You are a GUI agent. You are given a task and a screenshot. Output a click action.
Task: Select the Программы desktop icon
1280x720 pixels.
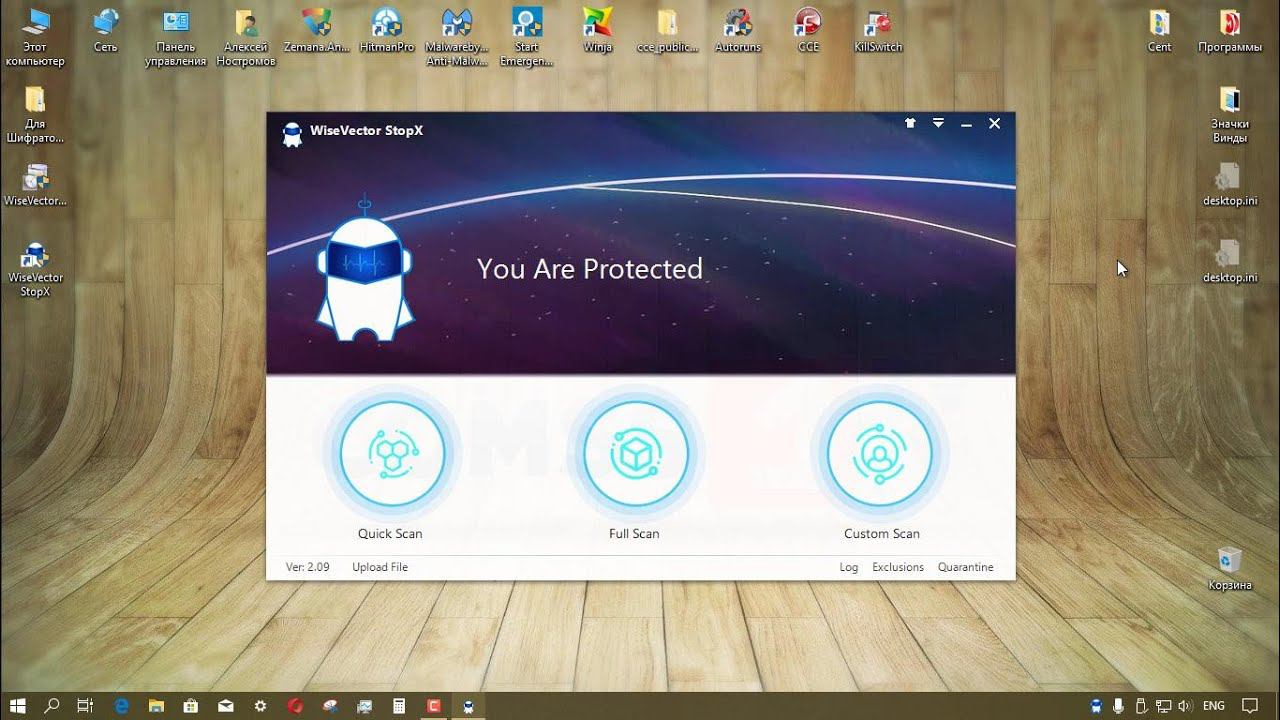(x=1230, y=30)
